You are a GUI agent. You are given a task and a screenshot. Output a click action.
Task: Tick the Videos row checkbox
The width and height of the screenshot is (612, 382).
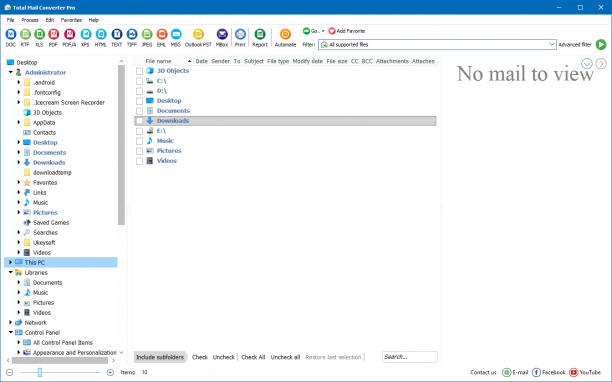[139, 161]
